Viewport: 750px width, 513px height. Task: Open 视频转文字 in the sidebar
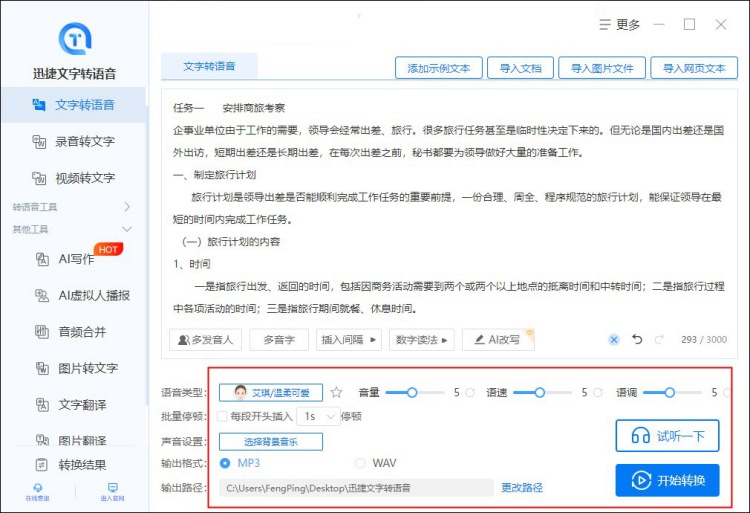[x=74, y=178]
